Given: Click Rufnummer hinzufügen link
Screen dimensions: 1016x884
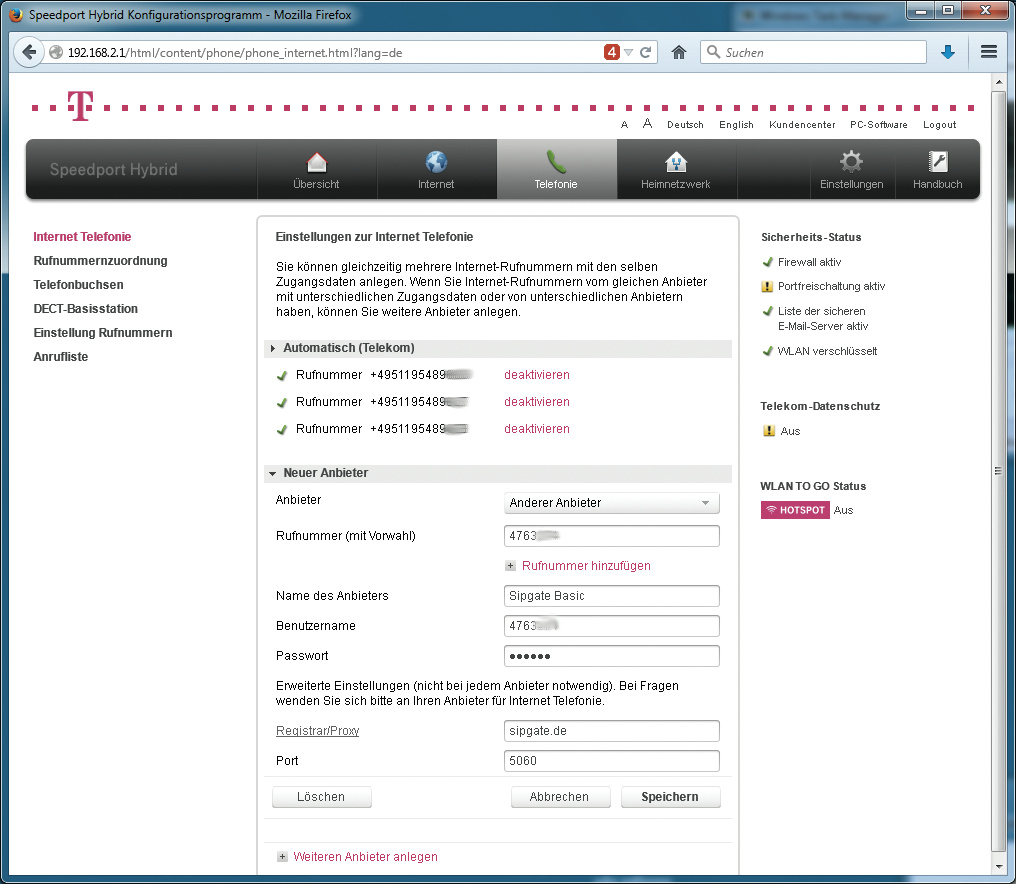Looking at the screenshot, I should [x=586, y=566].
